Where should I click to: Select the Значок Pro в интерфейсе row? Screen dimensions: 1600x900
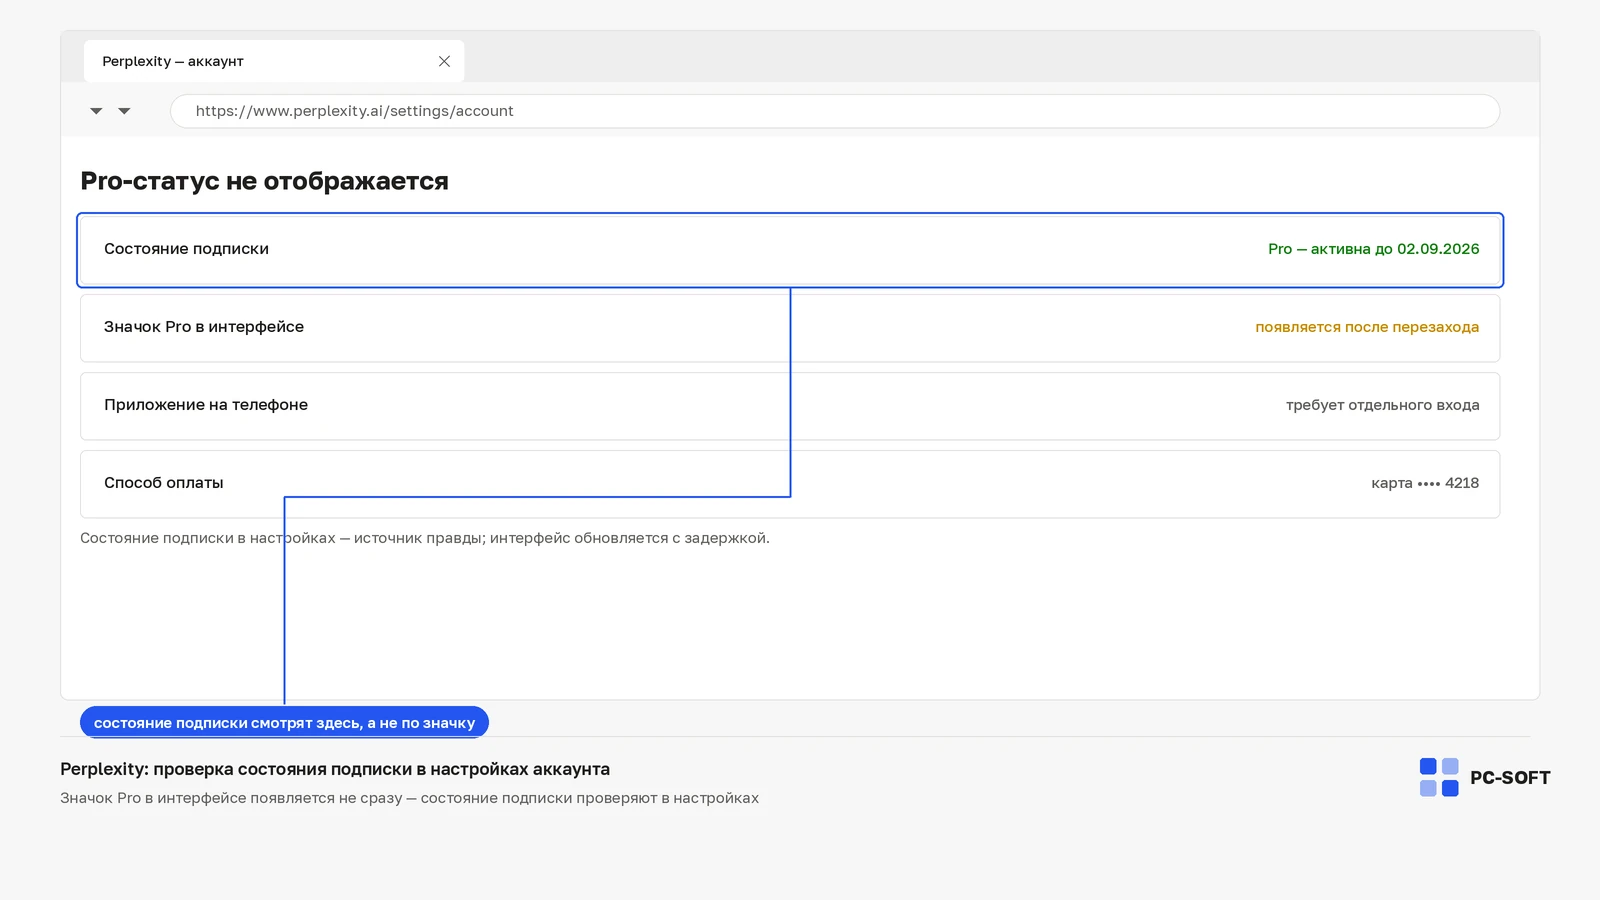(790, 328)
